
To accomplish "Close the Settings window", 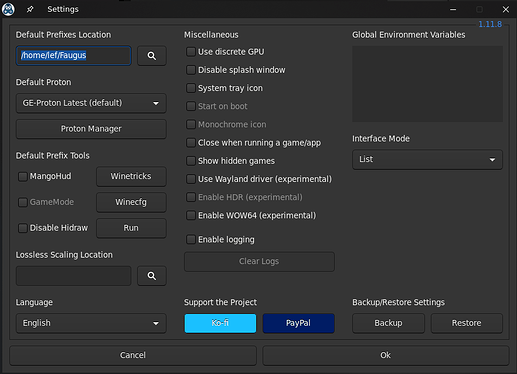I will [506, 9].
